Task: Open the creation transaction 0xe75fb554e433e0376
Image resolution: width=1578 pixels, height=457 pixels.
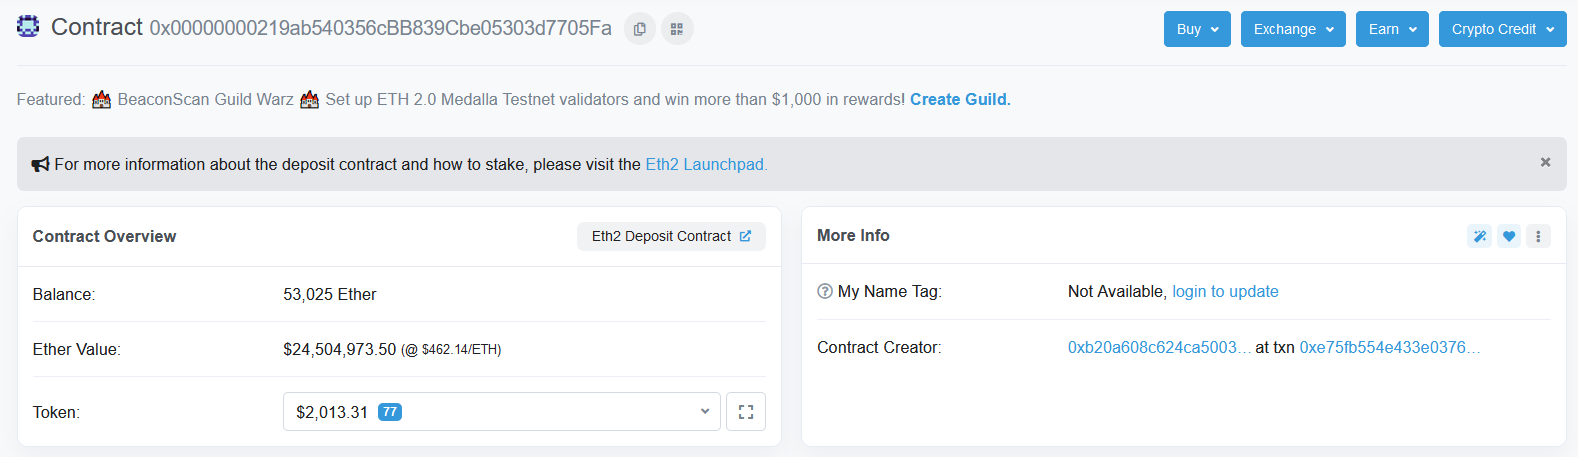Action: [x=1389, y=347]
